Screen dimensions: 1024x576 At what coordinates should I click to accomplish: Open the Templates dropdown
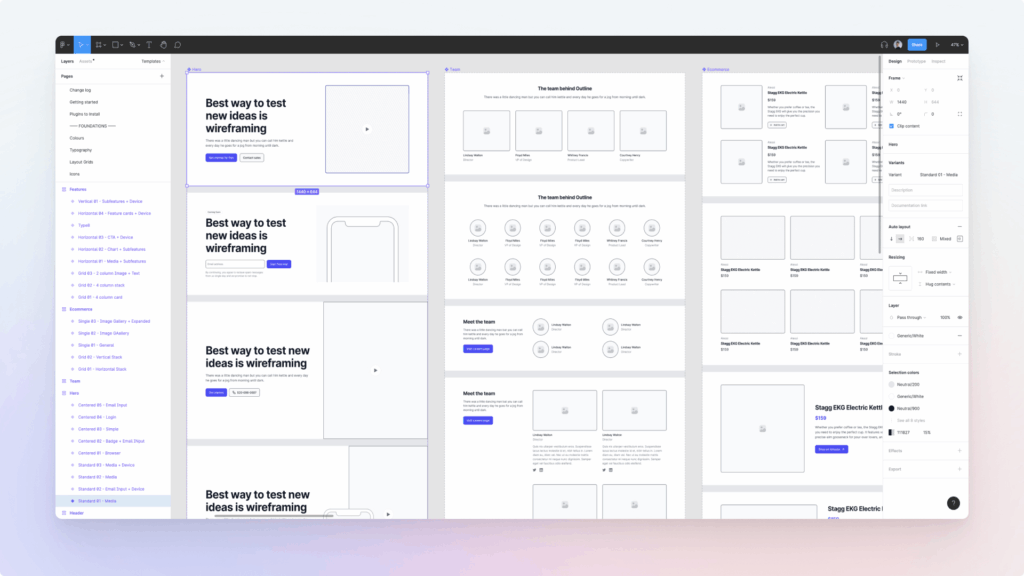(153, 61)
